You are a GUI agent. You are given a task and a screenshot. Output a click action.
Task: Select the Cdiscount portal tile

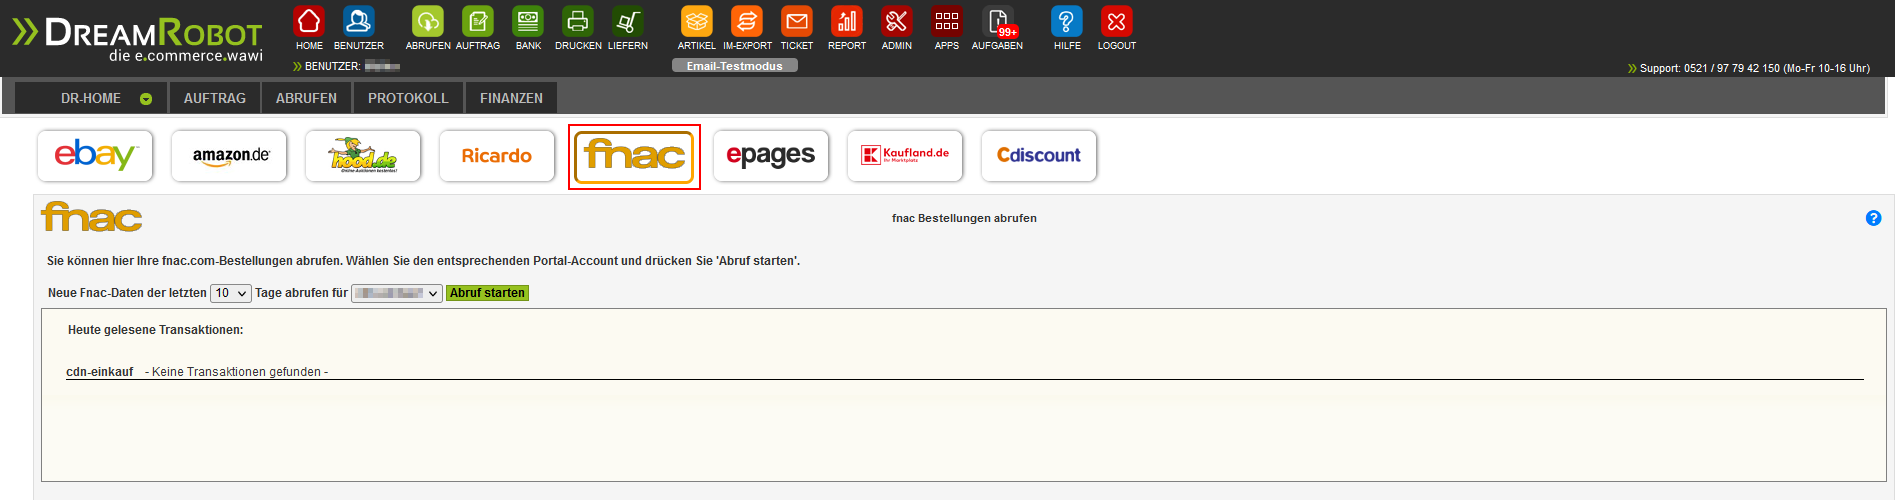click(x=1039, y=156)
